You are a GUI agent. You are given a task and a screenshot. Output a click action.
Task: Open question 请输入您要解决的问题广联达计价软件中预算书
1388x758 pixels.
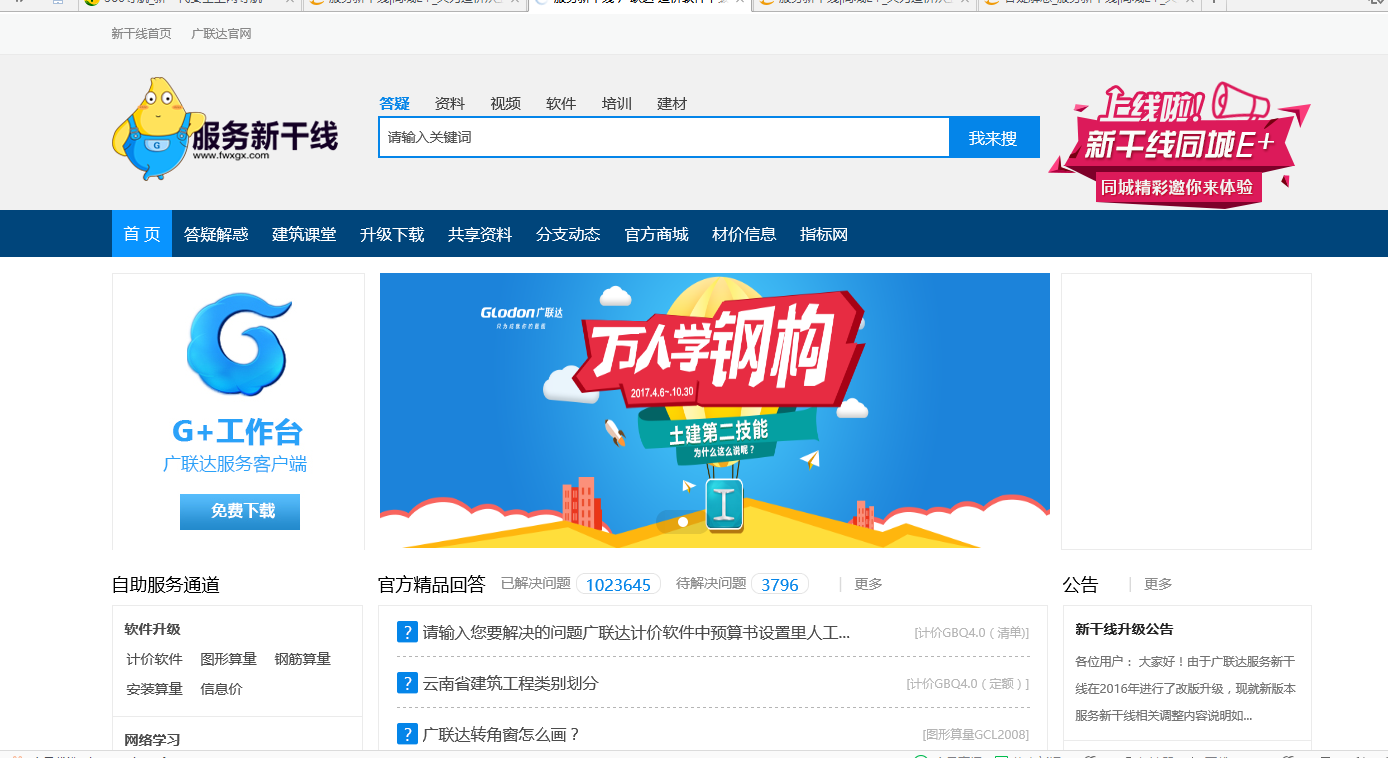(636, 632)
